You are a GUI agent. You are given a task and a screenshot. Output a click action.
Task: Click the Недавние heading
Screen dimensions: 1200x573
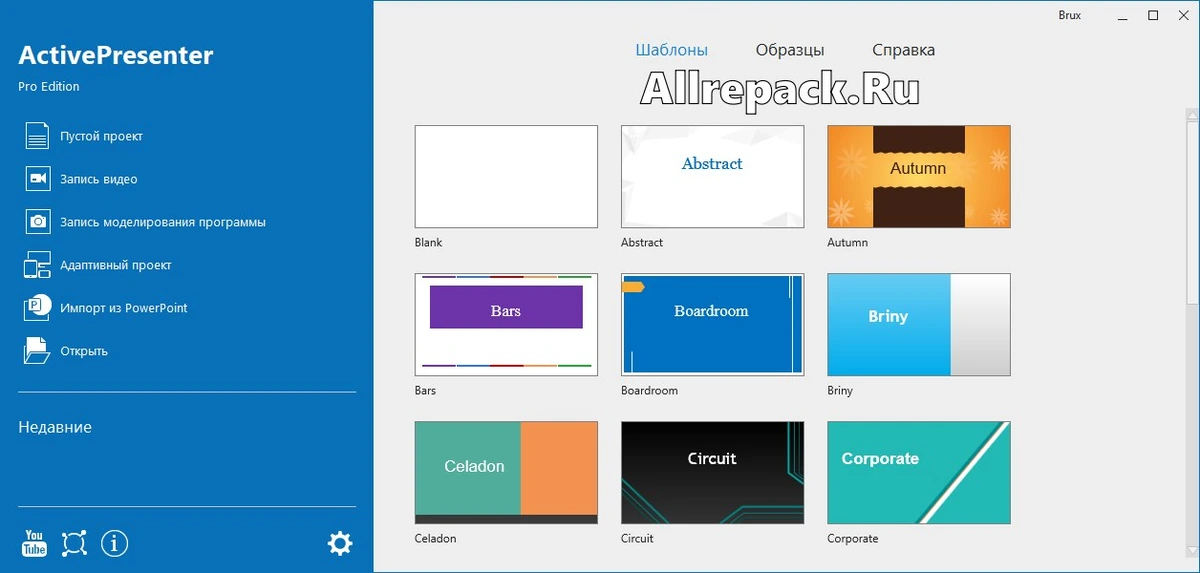point(55,427)
